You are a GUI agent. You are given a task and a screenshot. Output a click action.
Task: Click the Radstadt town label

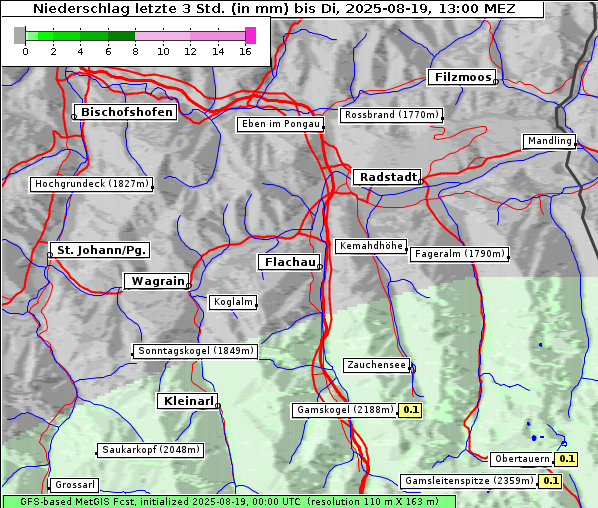[x=388, y=177]
